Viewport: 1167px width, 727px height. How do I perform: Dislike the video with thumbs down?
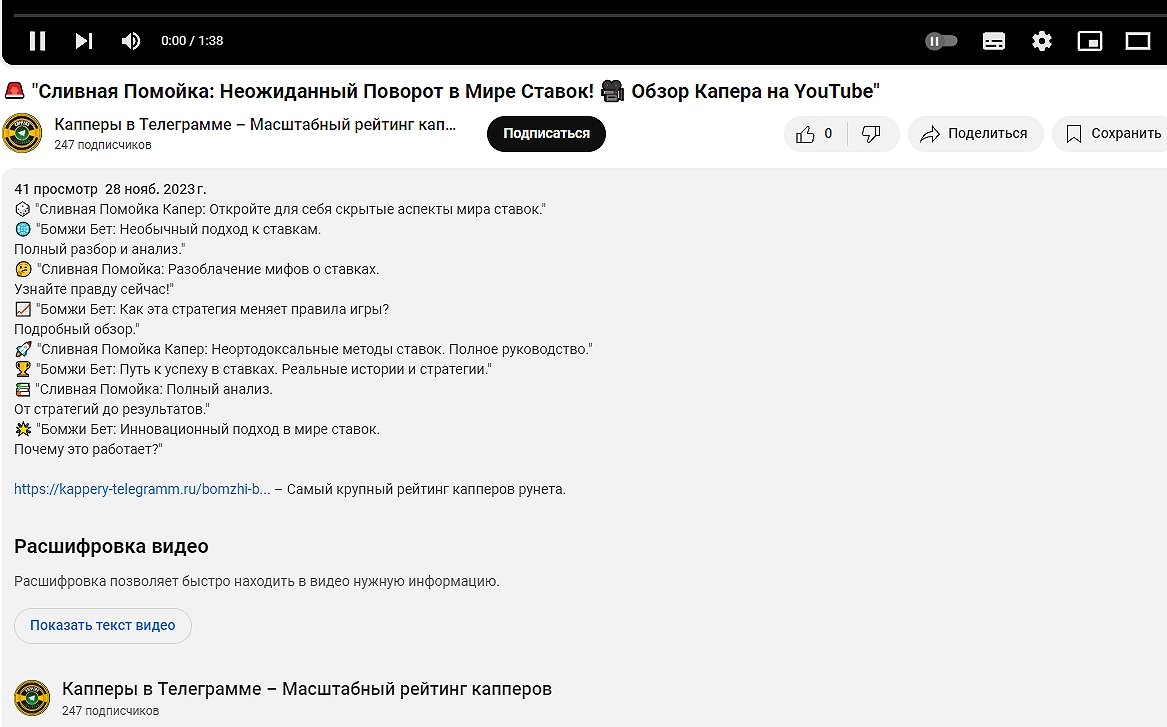point(871,134)
